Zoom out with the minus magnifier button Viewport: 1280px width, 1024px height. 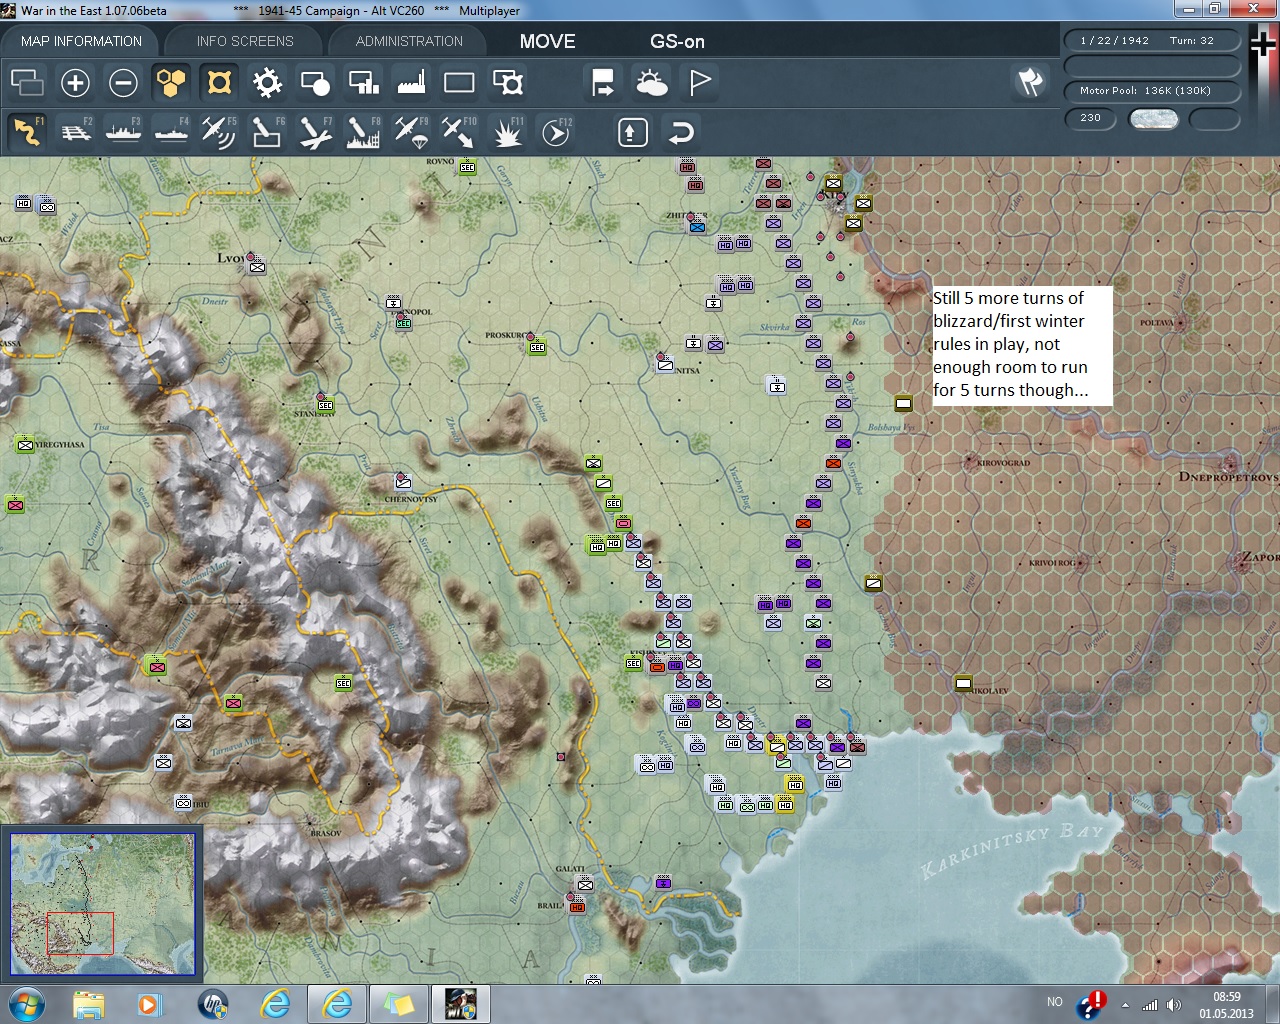pyautogui.click(x=123, y=82)
